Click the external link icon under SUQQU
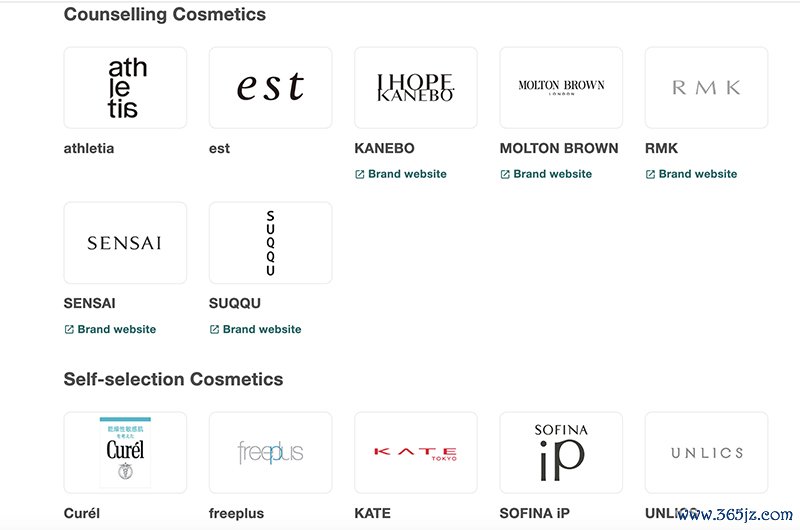 tap(214, 329)
